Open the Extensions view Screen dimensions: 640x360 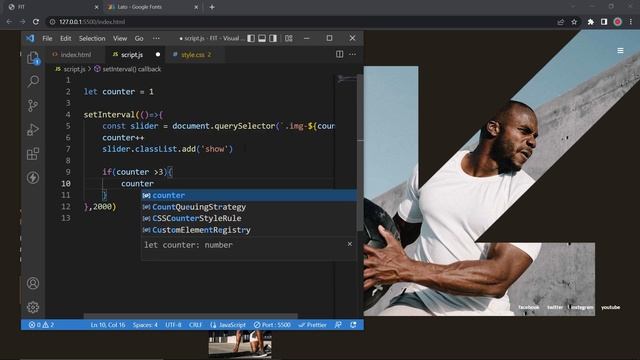33,154
